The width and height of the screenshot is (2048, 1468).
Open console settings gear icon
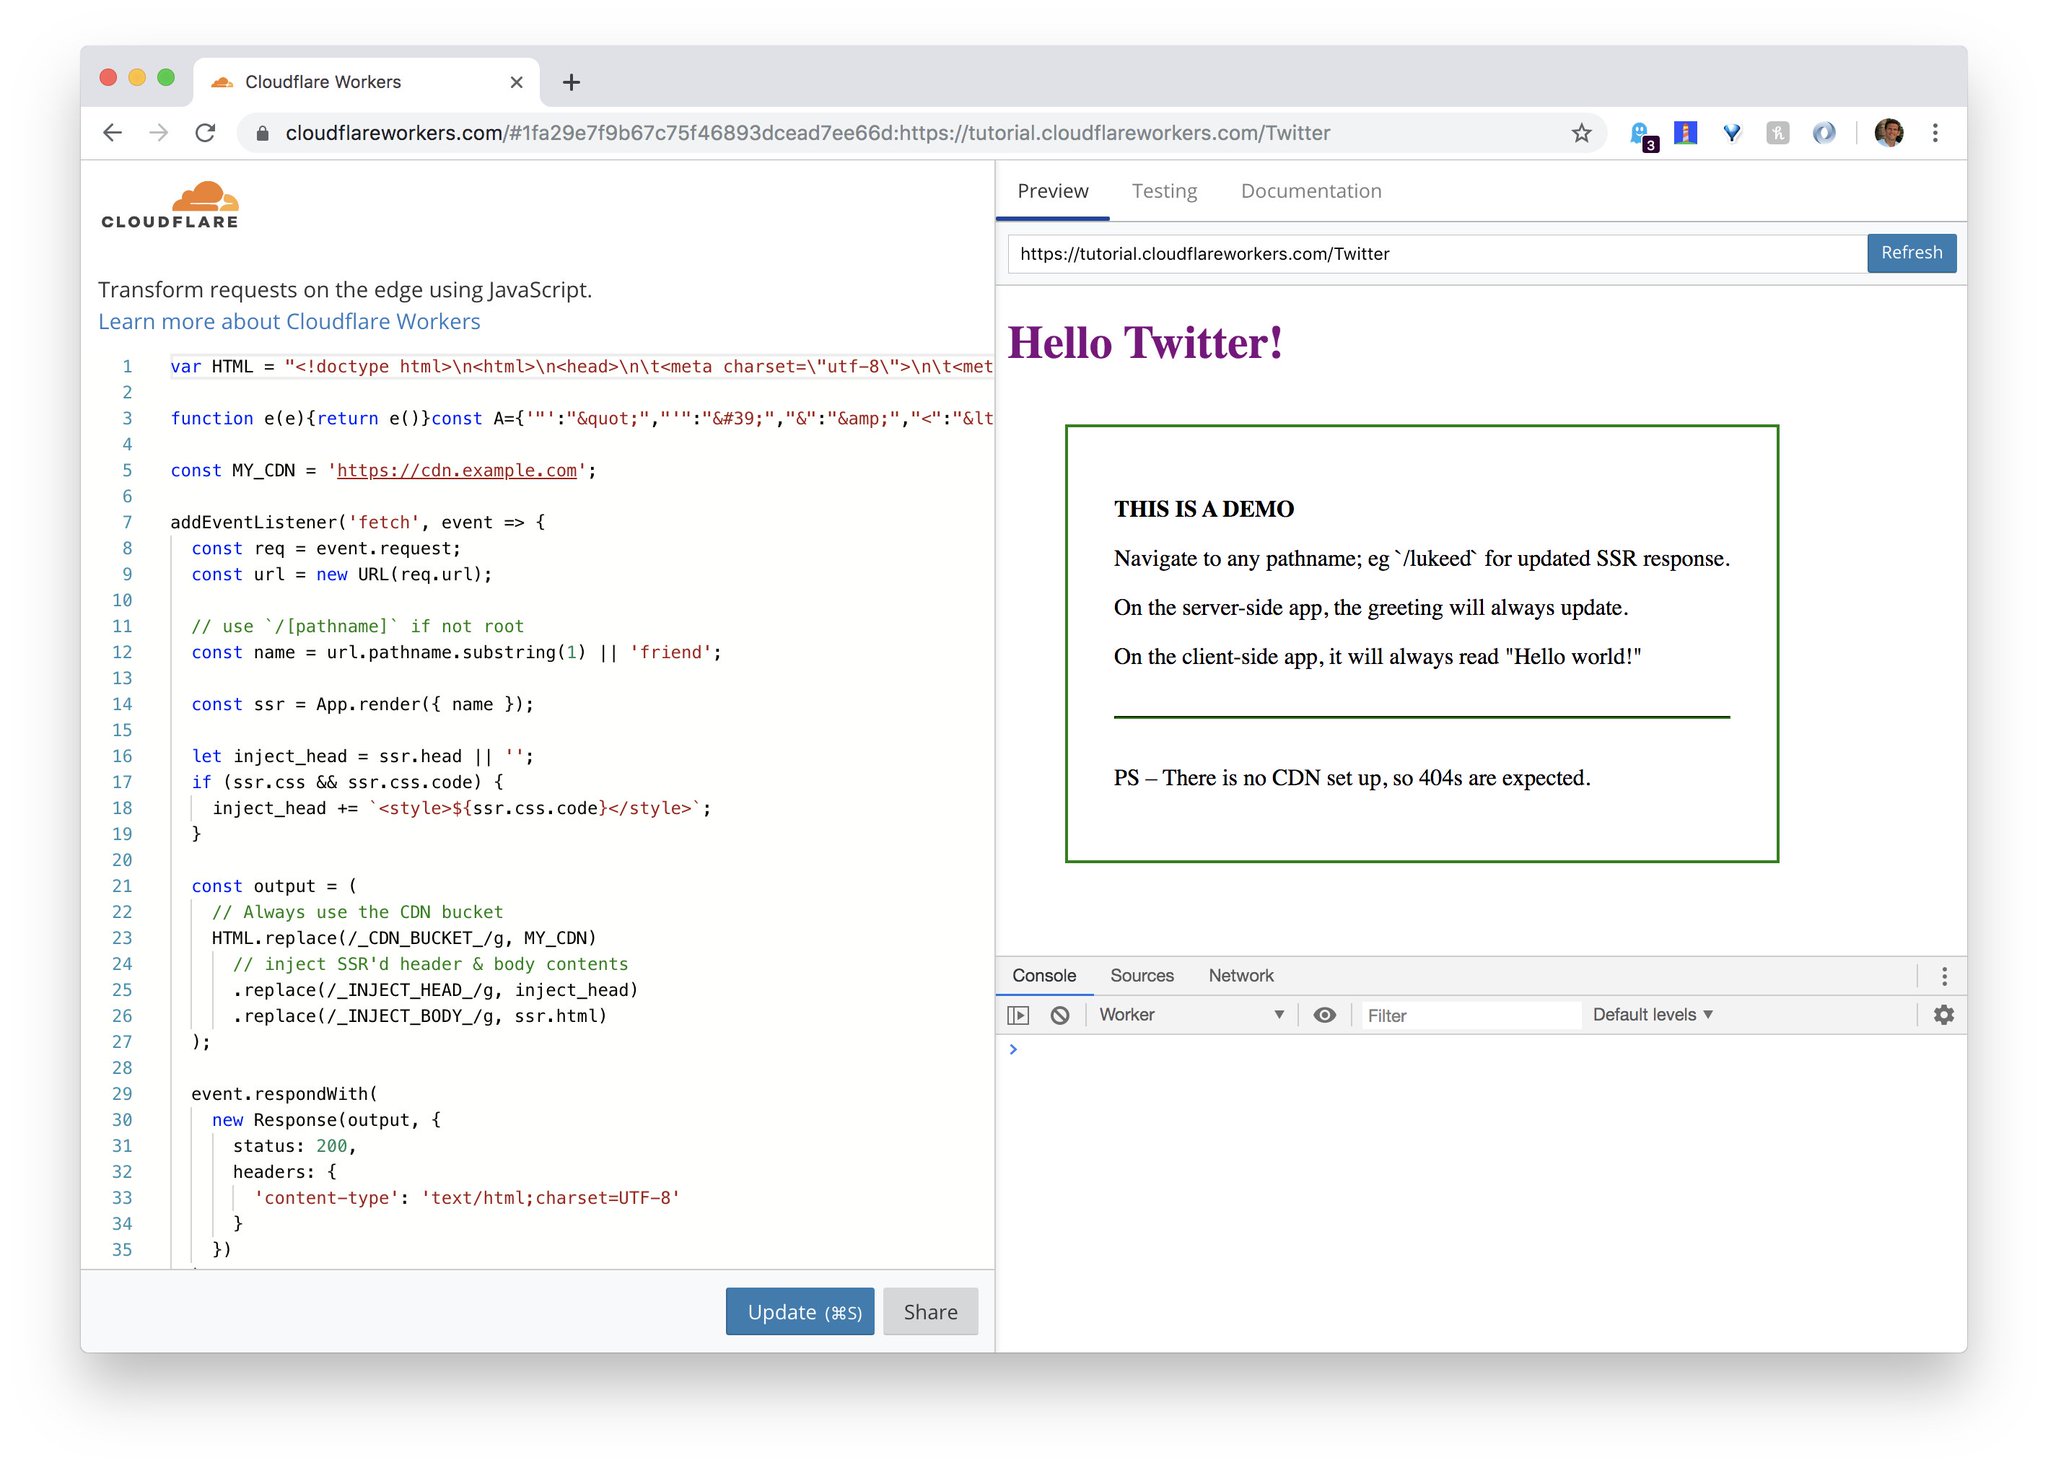click(1943, 1015)
